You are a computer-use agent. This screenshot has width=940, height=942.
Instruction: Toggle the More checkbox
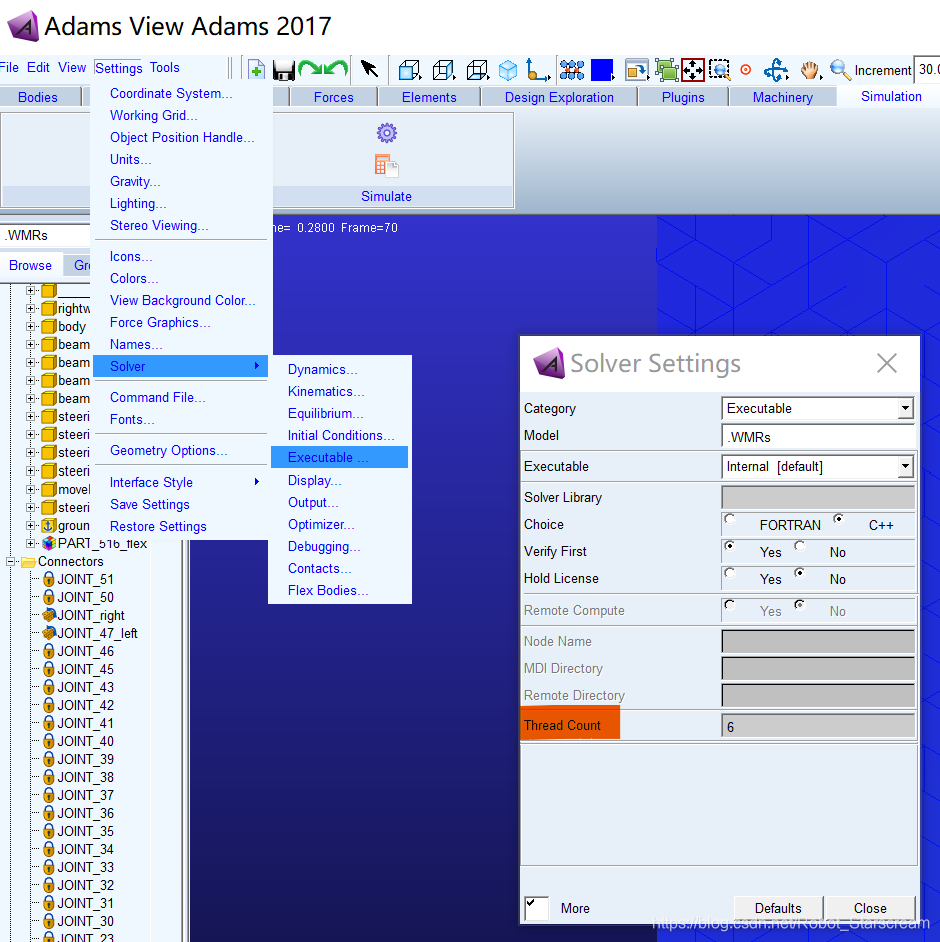tap(536, 908)
